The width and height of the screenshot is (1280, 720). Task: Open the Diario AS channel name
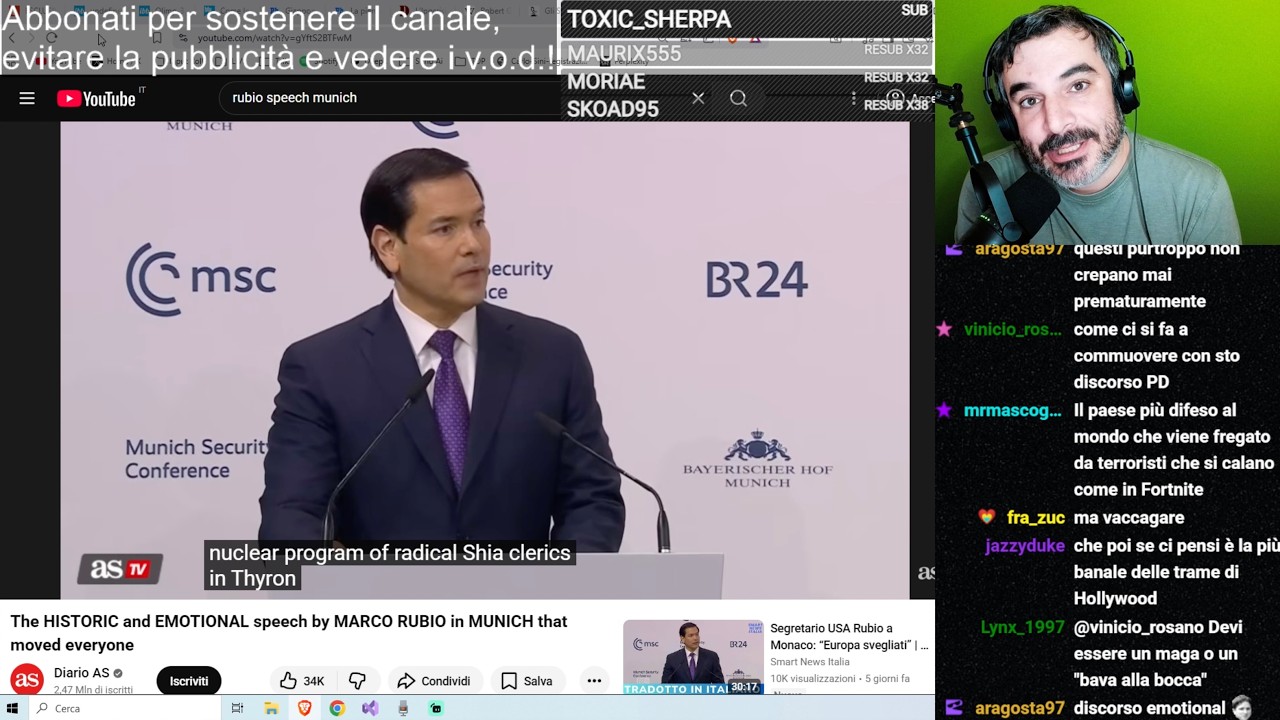81,673
